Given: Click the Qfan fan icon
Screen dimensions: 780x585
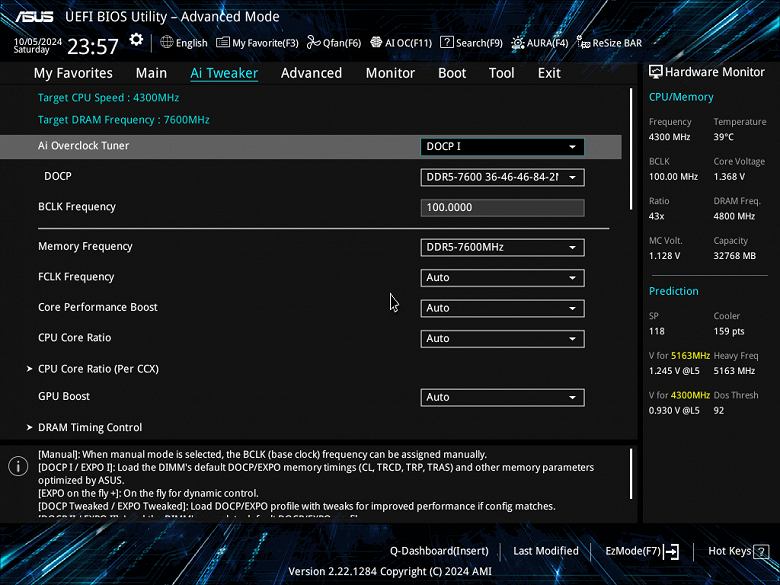Looking at the screenshot, I should coord(313,43).
